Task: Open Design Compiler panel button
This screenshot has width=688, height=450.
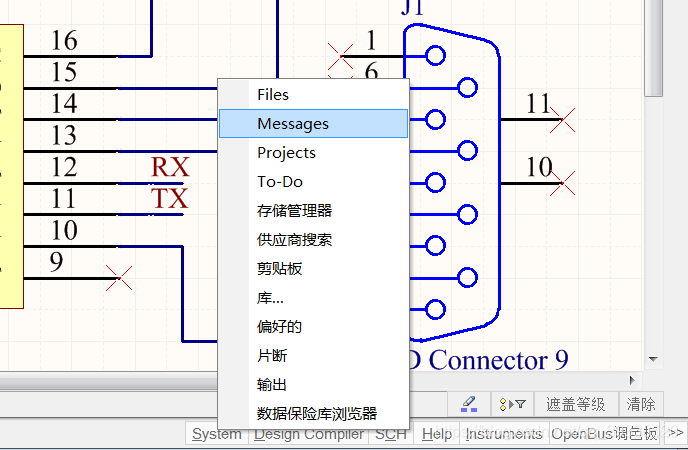Action: coord(309,434)
